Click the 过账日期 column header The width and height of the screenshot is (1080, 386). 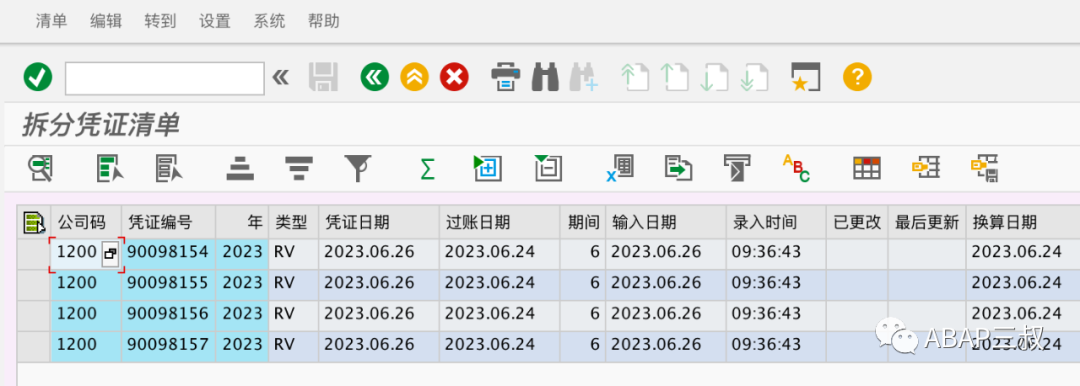(499, 222)
